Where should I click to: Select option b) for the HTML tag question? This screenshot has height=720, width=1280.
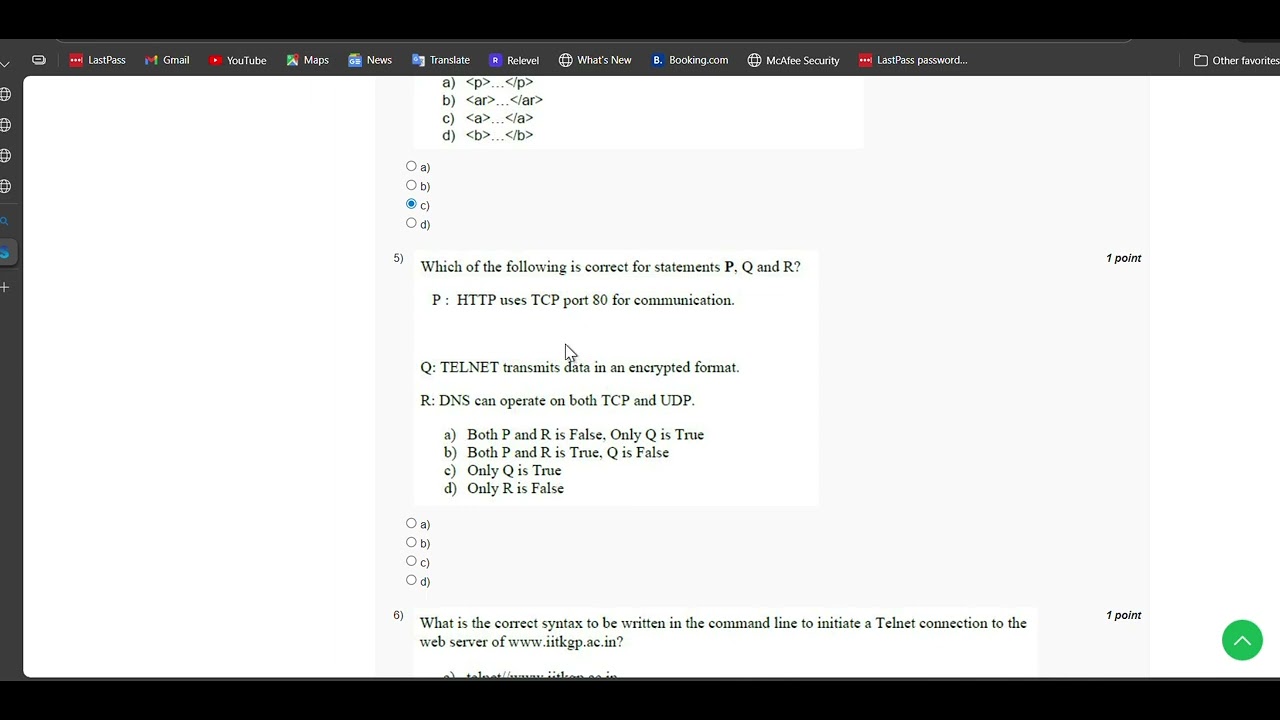pos(411,185)
